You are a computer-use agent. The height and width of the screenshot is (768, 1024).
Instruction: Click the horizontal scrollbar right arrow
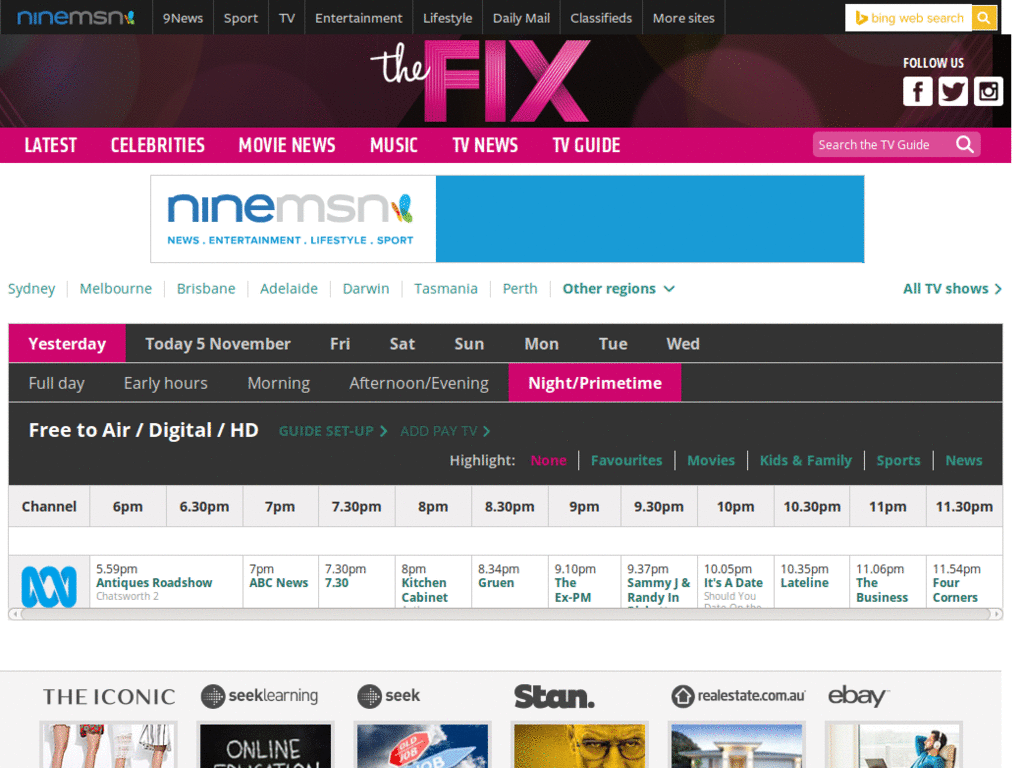pos(997,614)
